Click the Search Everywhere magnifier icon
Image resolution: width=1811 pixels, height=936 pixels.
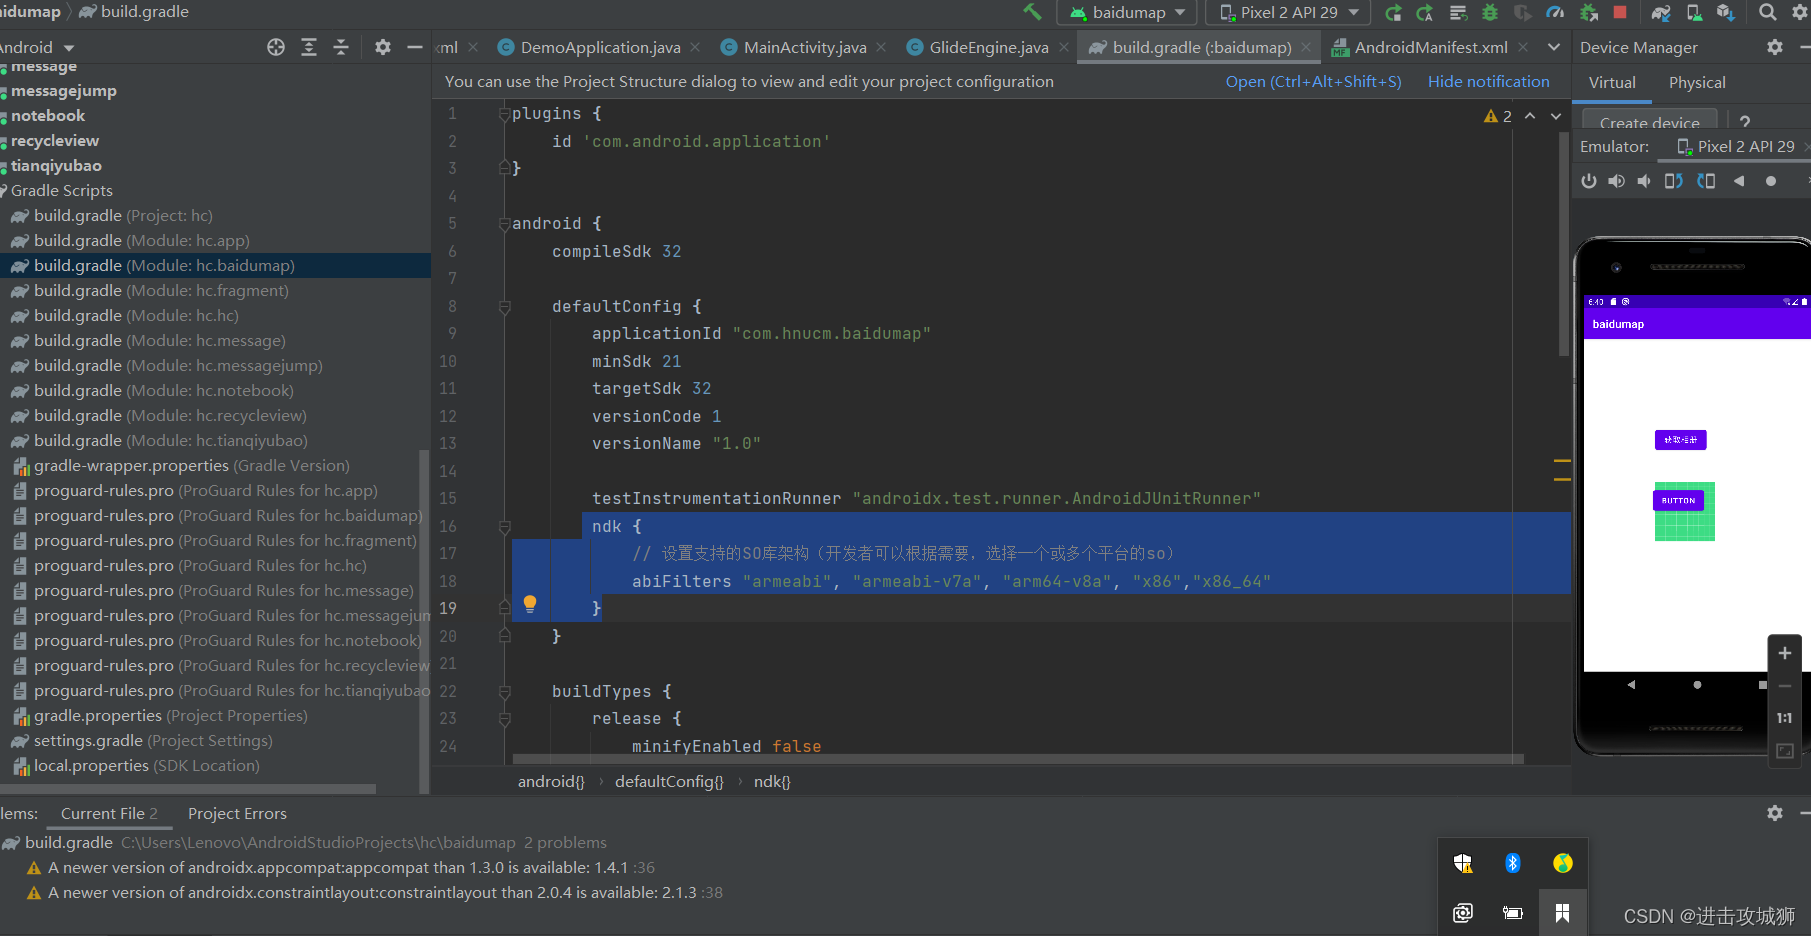click(x=1768, y=12)
